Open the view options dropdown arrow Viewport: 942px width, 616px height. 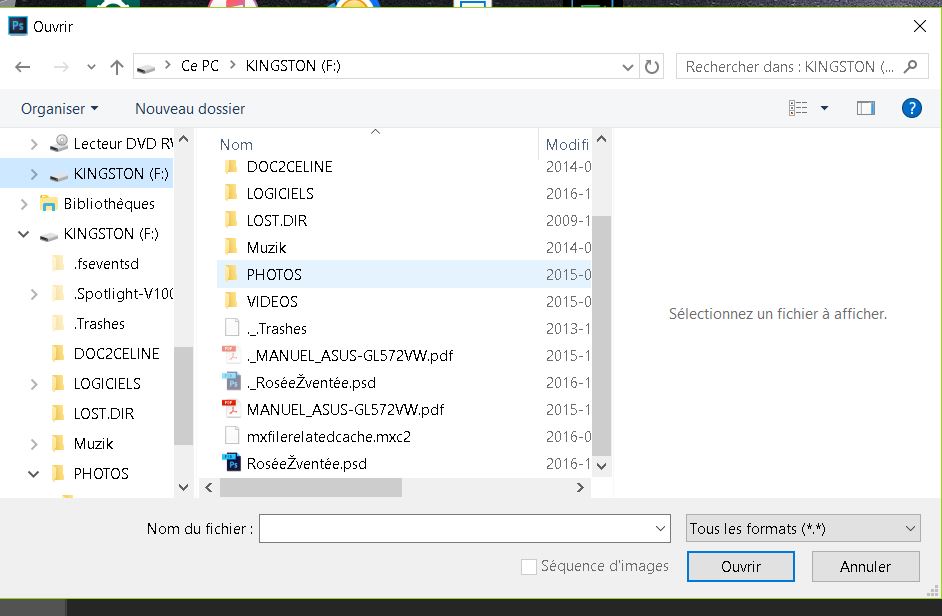point(824,108)
